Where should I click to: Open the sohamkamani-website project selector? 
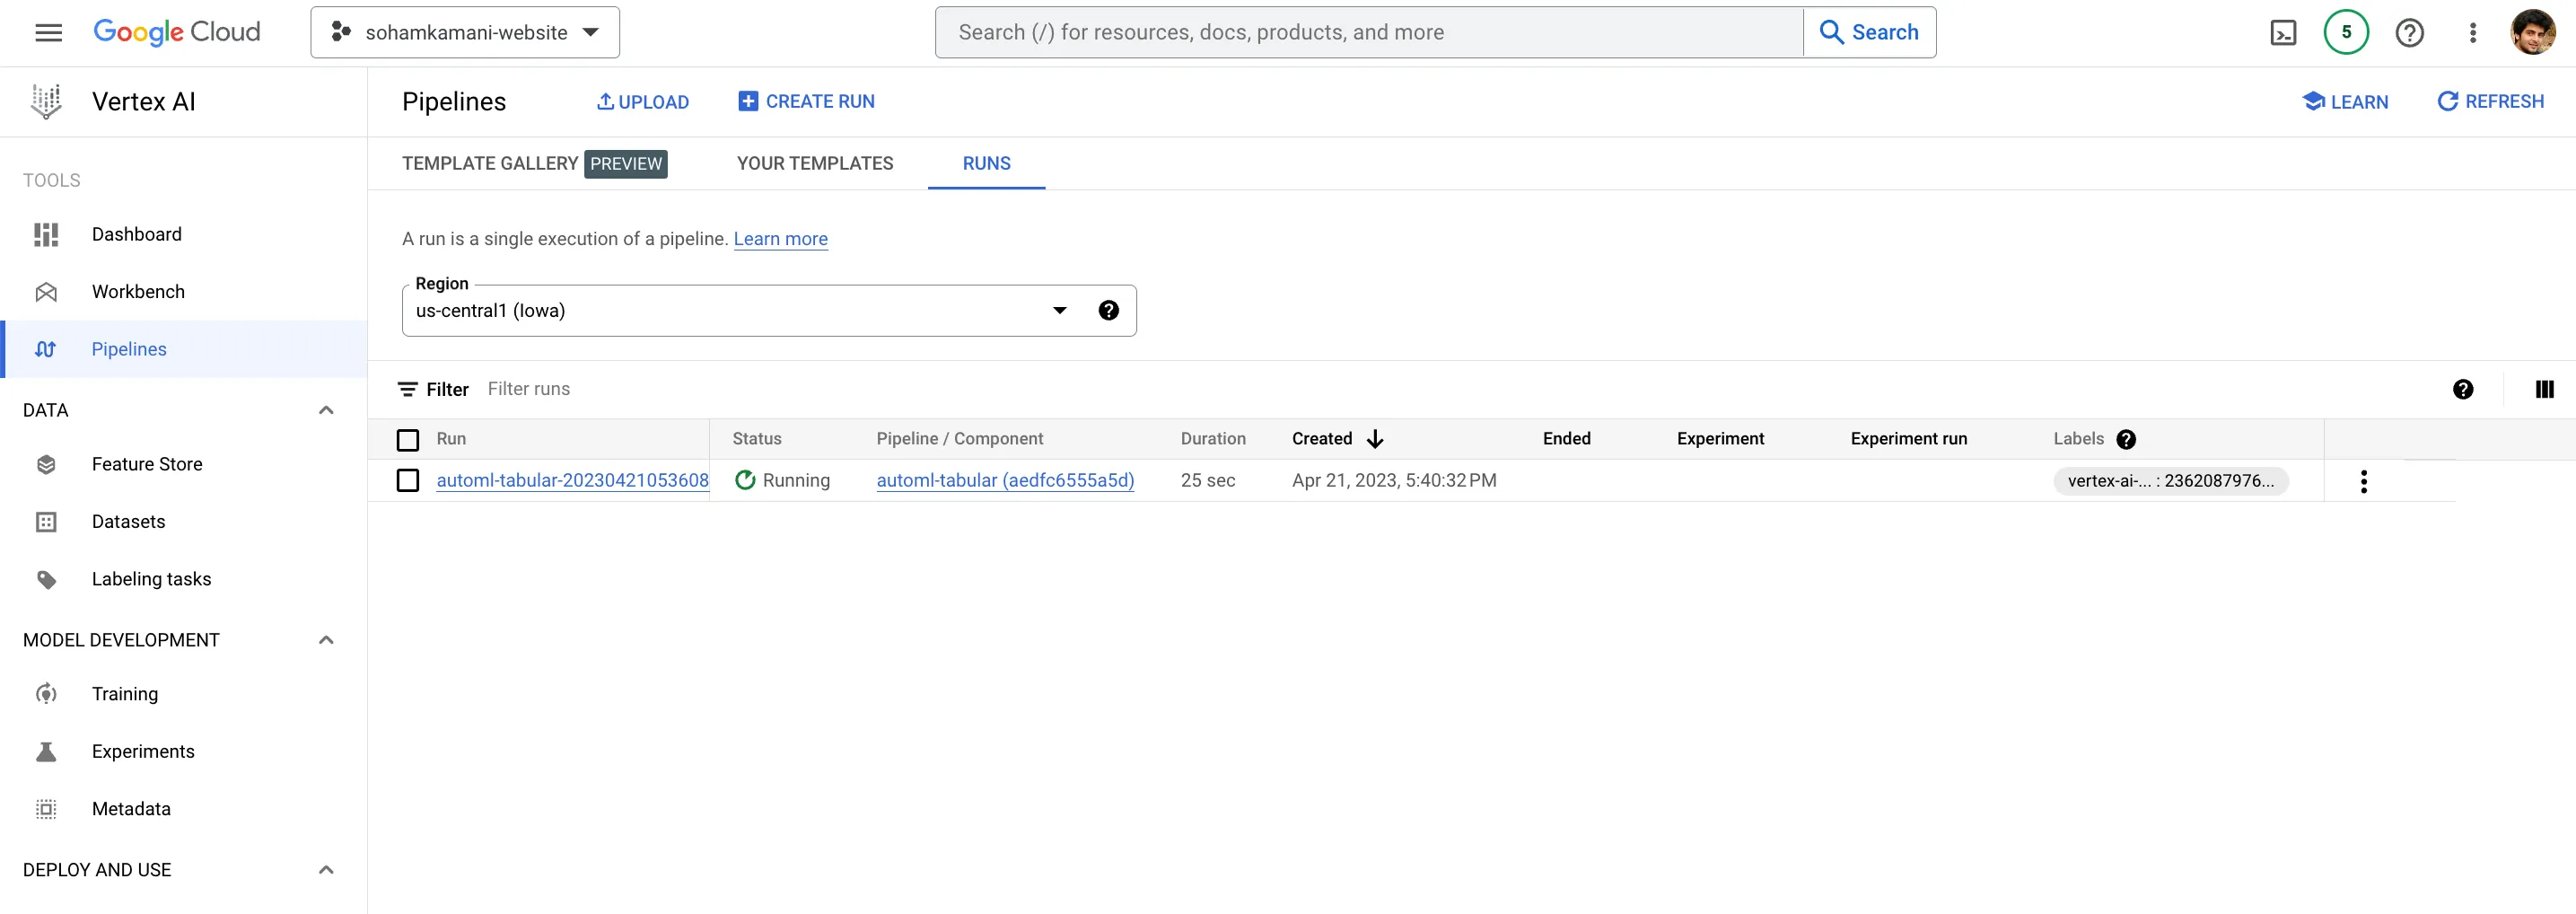[x=465, y=33]
